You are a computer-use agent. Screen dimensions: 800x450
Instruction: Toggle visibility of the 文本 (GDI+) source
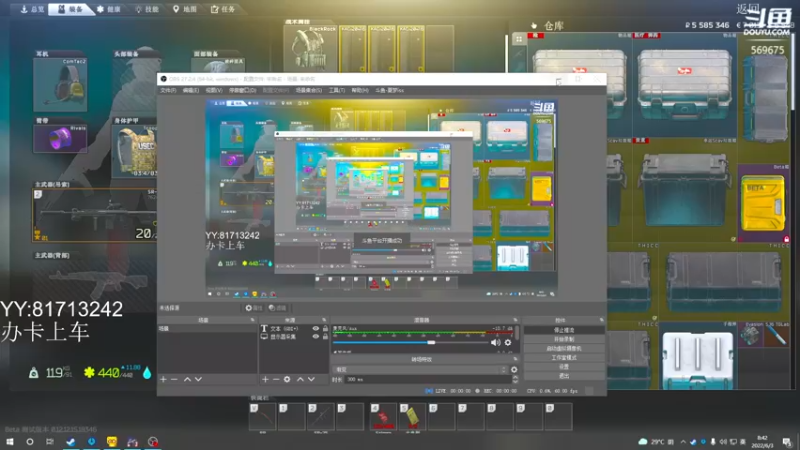click(x=316, y=329)
